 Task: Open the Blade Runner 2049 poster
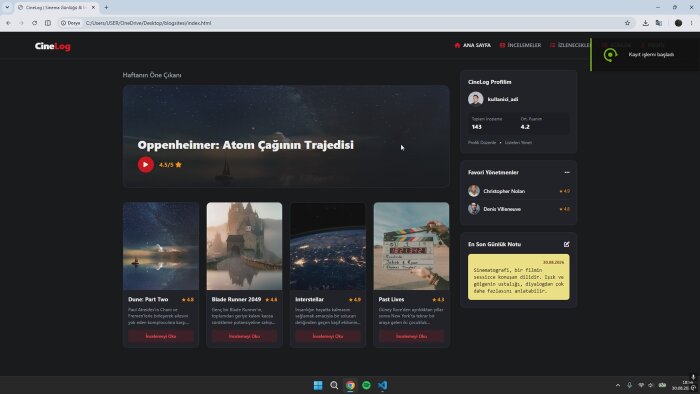244,246
